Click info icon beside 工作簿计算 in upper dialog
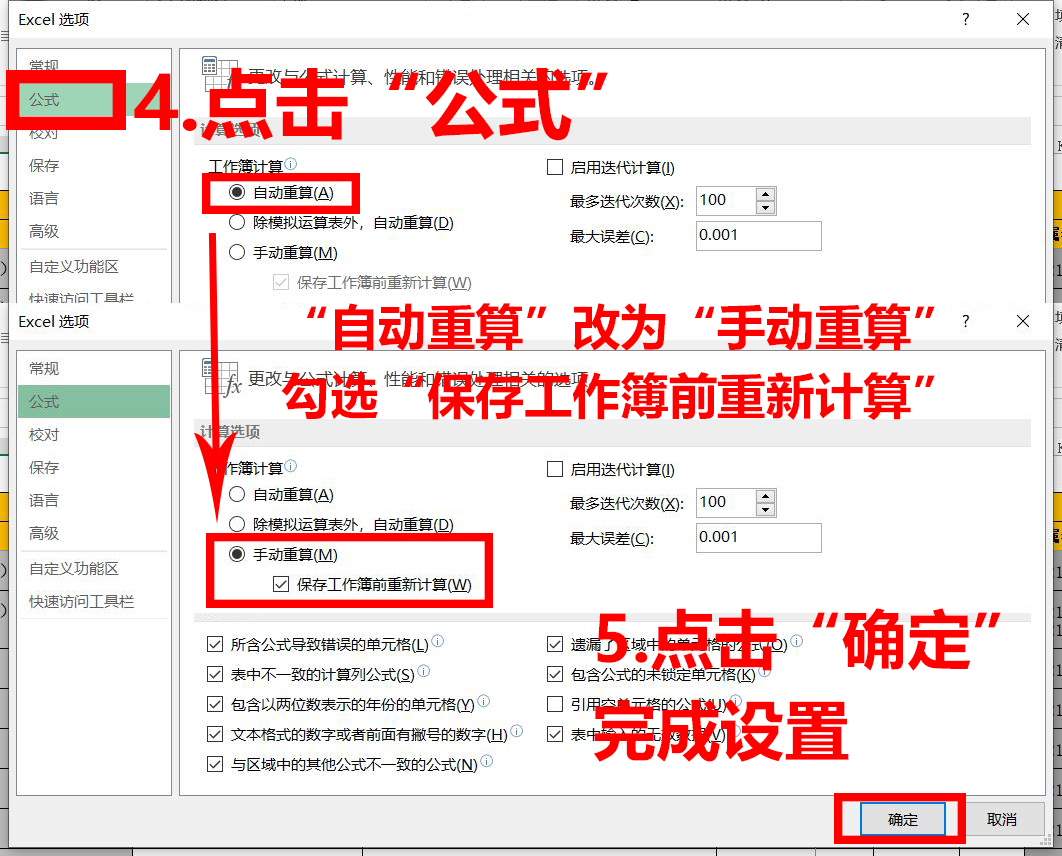1062x856 pixels. point(291,164)
